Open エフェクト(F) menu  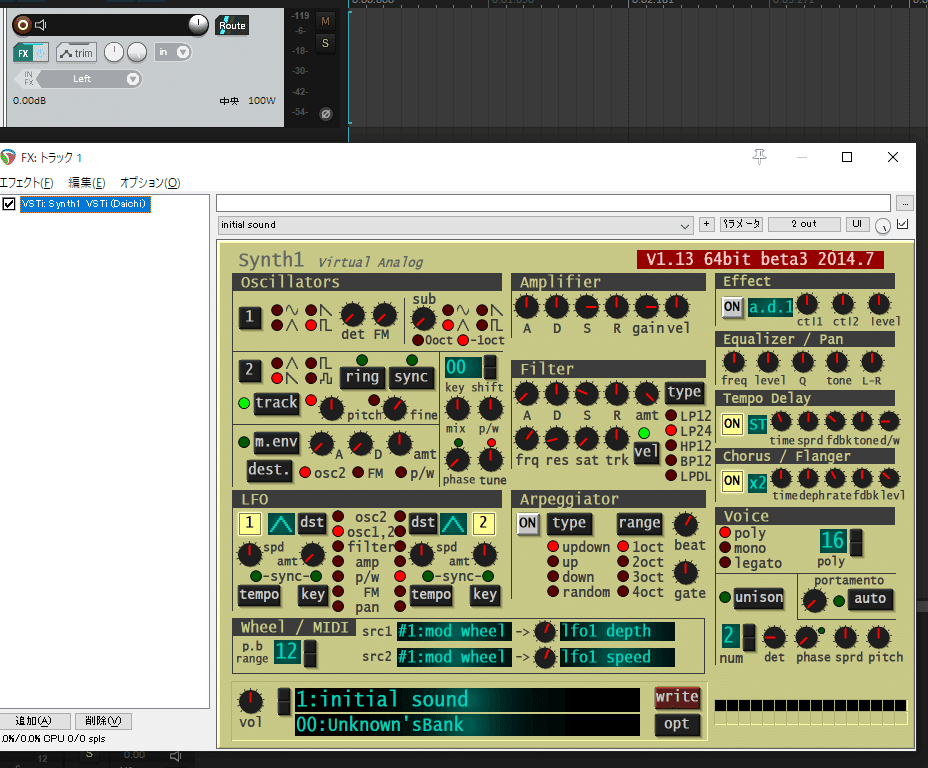pos(27,182)
